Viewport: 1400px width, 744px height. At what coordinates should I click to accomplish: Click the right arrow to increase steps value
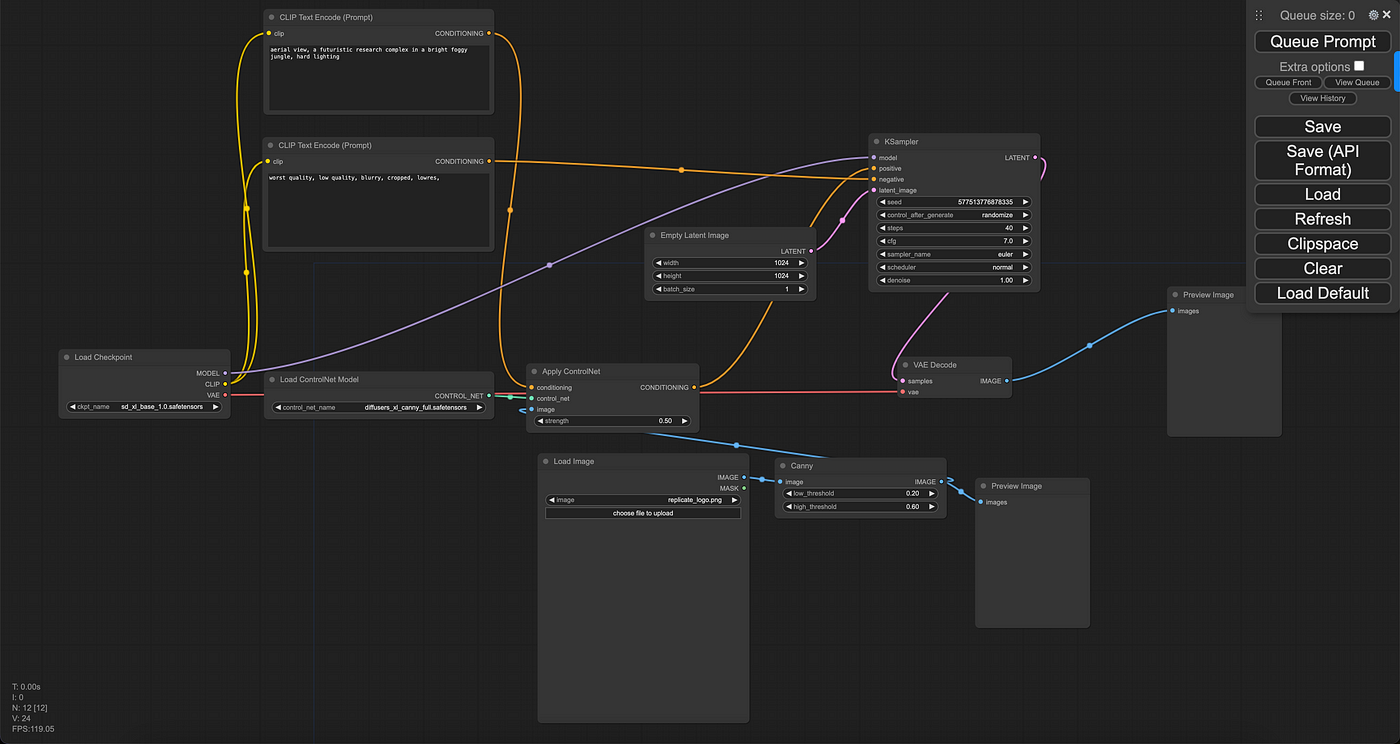pyautogui.click(x=1025, y=228)
